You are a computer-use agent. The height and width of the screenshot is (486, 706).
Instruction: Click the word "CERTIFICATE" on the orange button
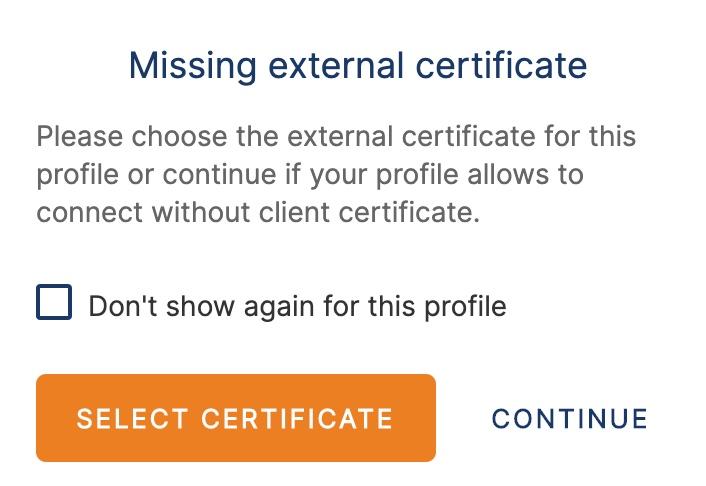298,419
